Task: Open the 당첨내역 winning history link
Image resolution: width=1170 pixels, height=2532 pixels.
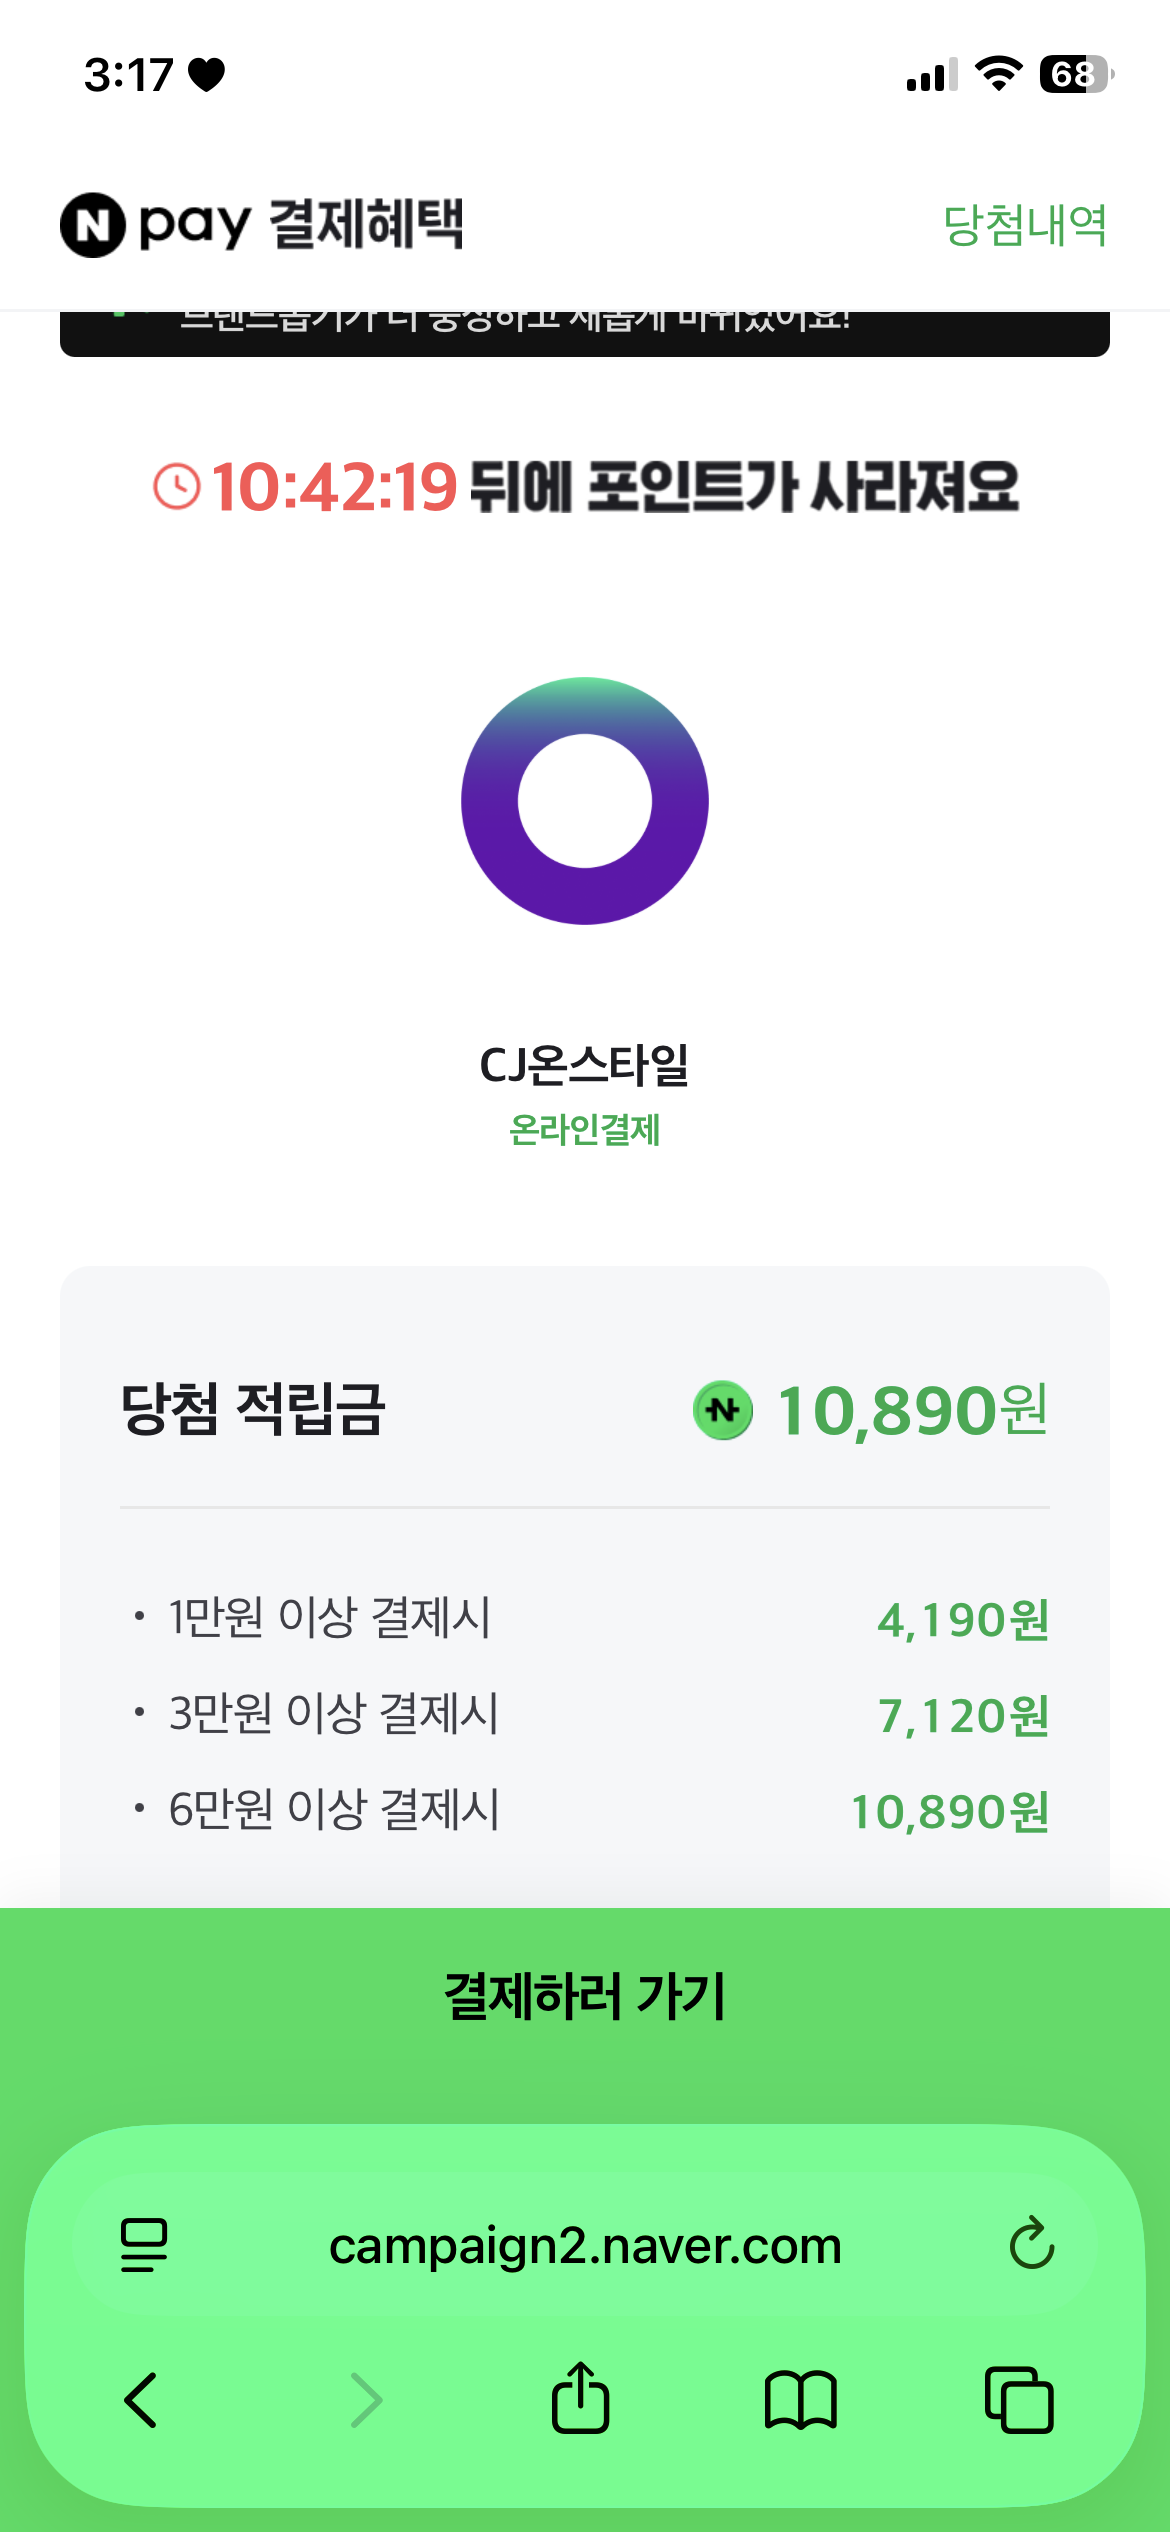Action: point(1025,225)
